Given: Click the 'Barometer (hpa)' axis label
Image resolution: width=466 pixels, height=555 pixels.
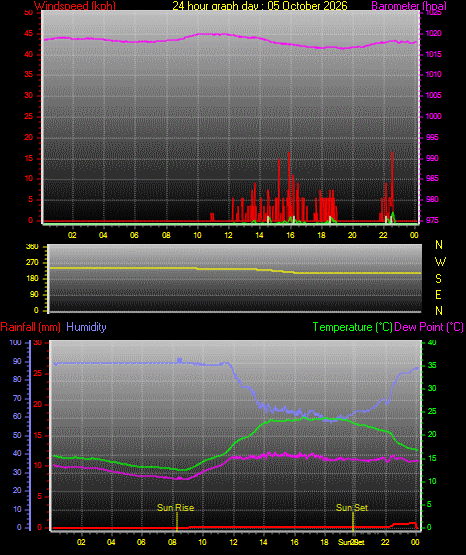Looking at the screenshot, I should point(409,6).
